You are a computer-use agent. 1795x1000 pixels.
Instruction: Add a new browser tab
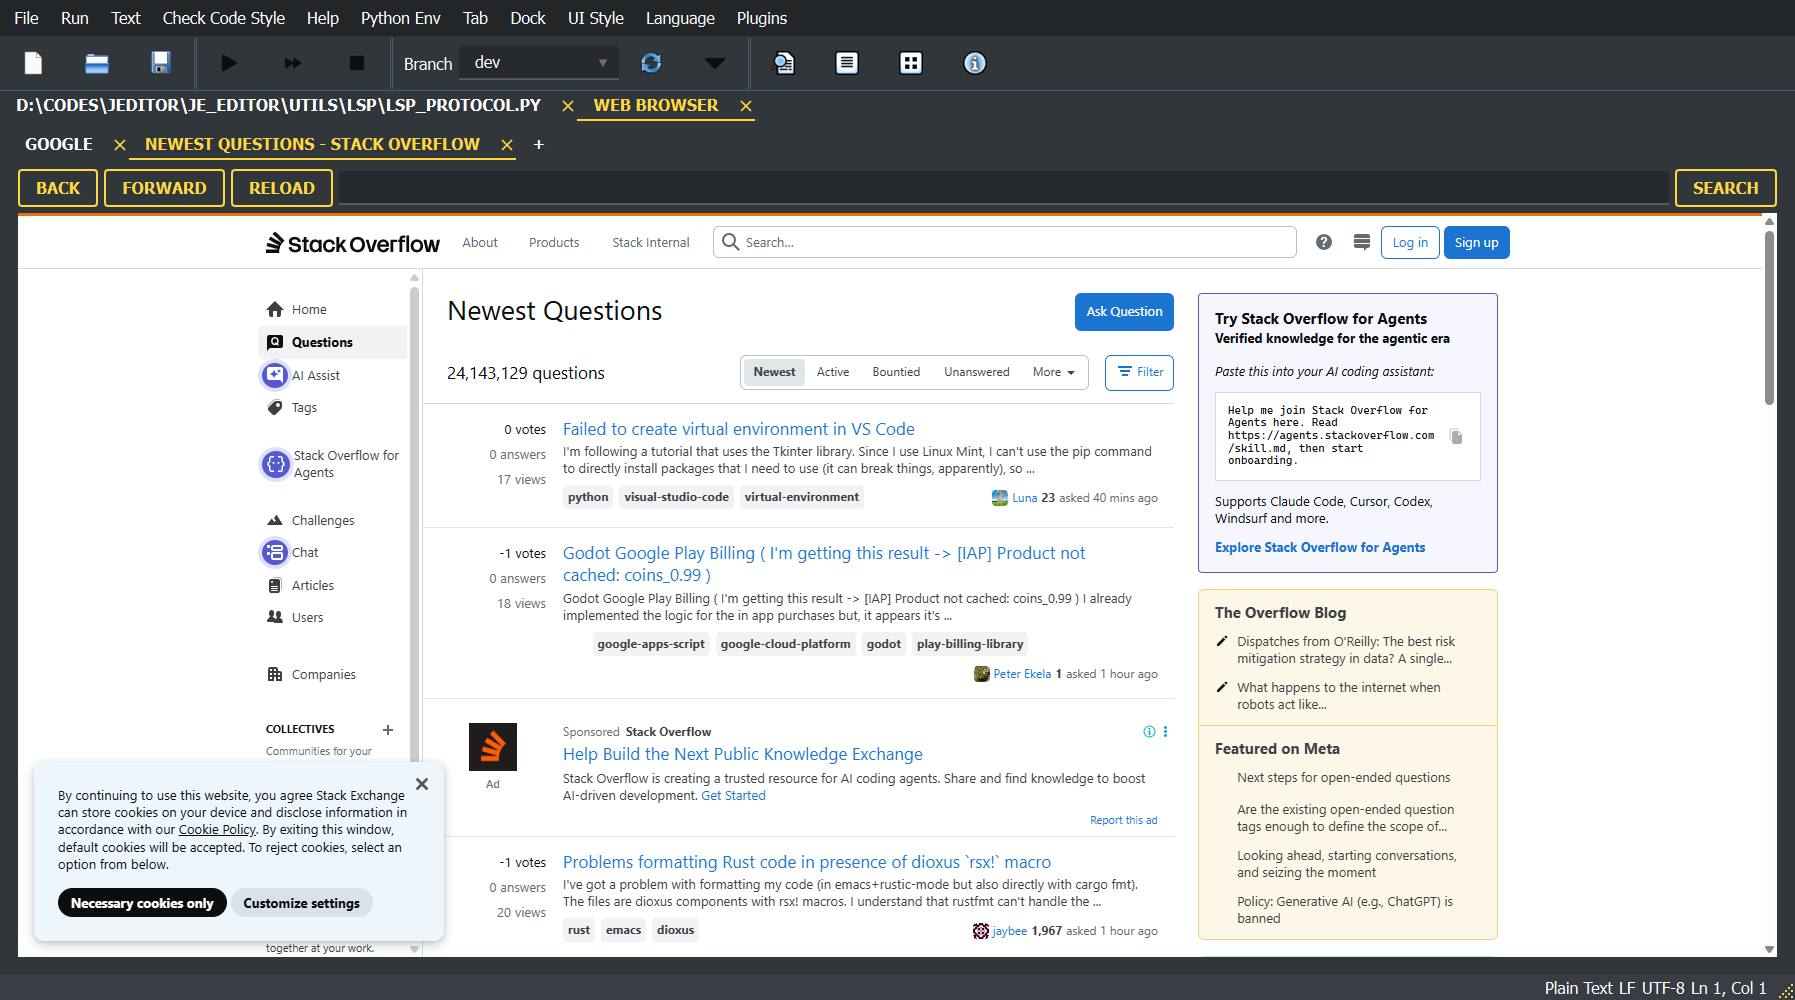(x=539, y=145)
